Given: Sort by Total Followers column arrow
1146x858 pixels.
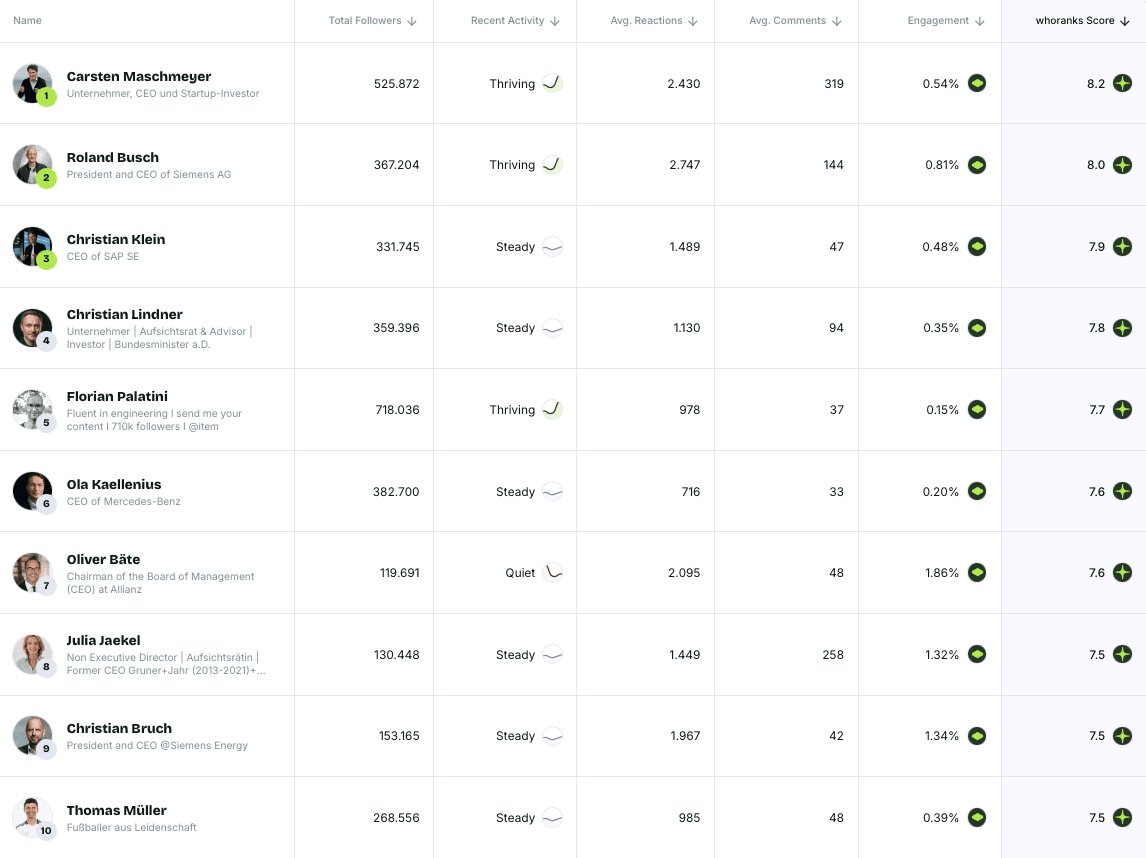Looking at the screenshot, I should tap(412, 21).
